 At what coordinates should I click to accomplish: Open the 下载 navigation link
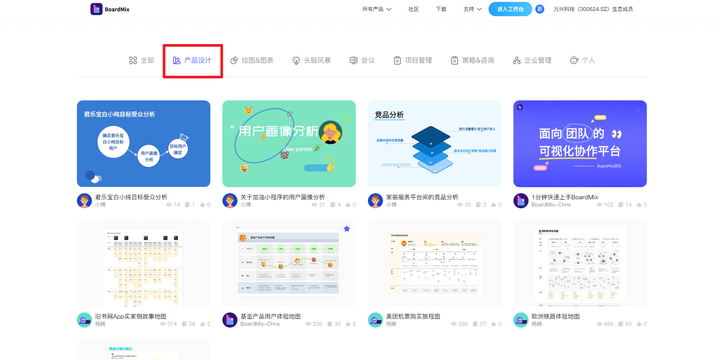click(441, 9)
